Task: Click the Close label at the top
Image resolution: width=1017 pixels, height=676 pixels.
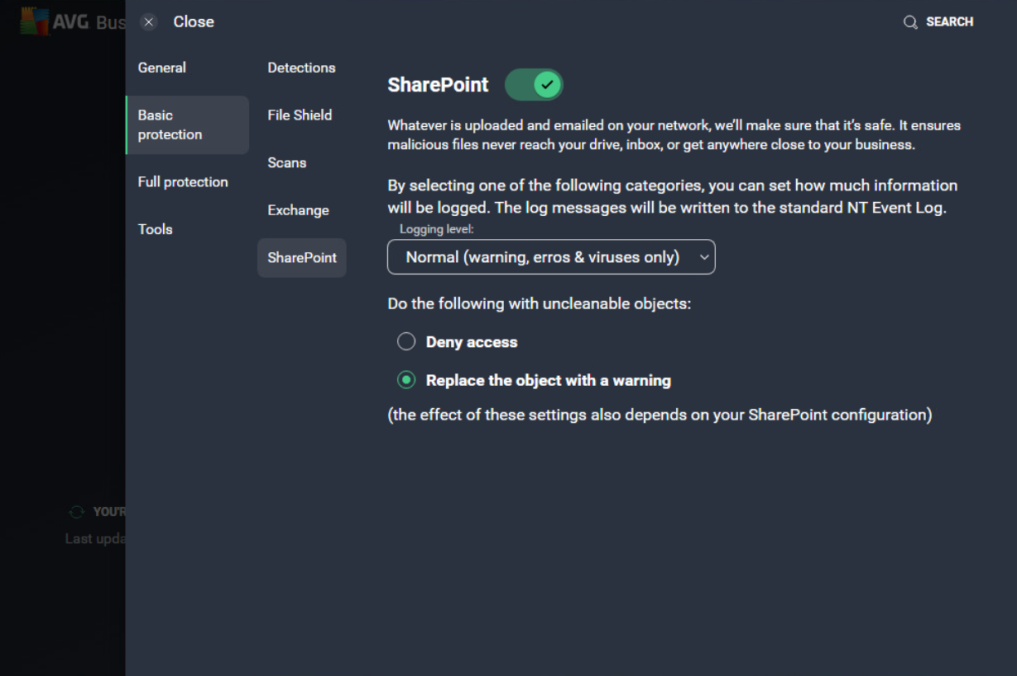Action: tap(193, 21)
